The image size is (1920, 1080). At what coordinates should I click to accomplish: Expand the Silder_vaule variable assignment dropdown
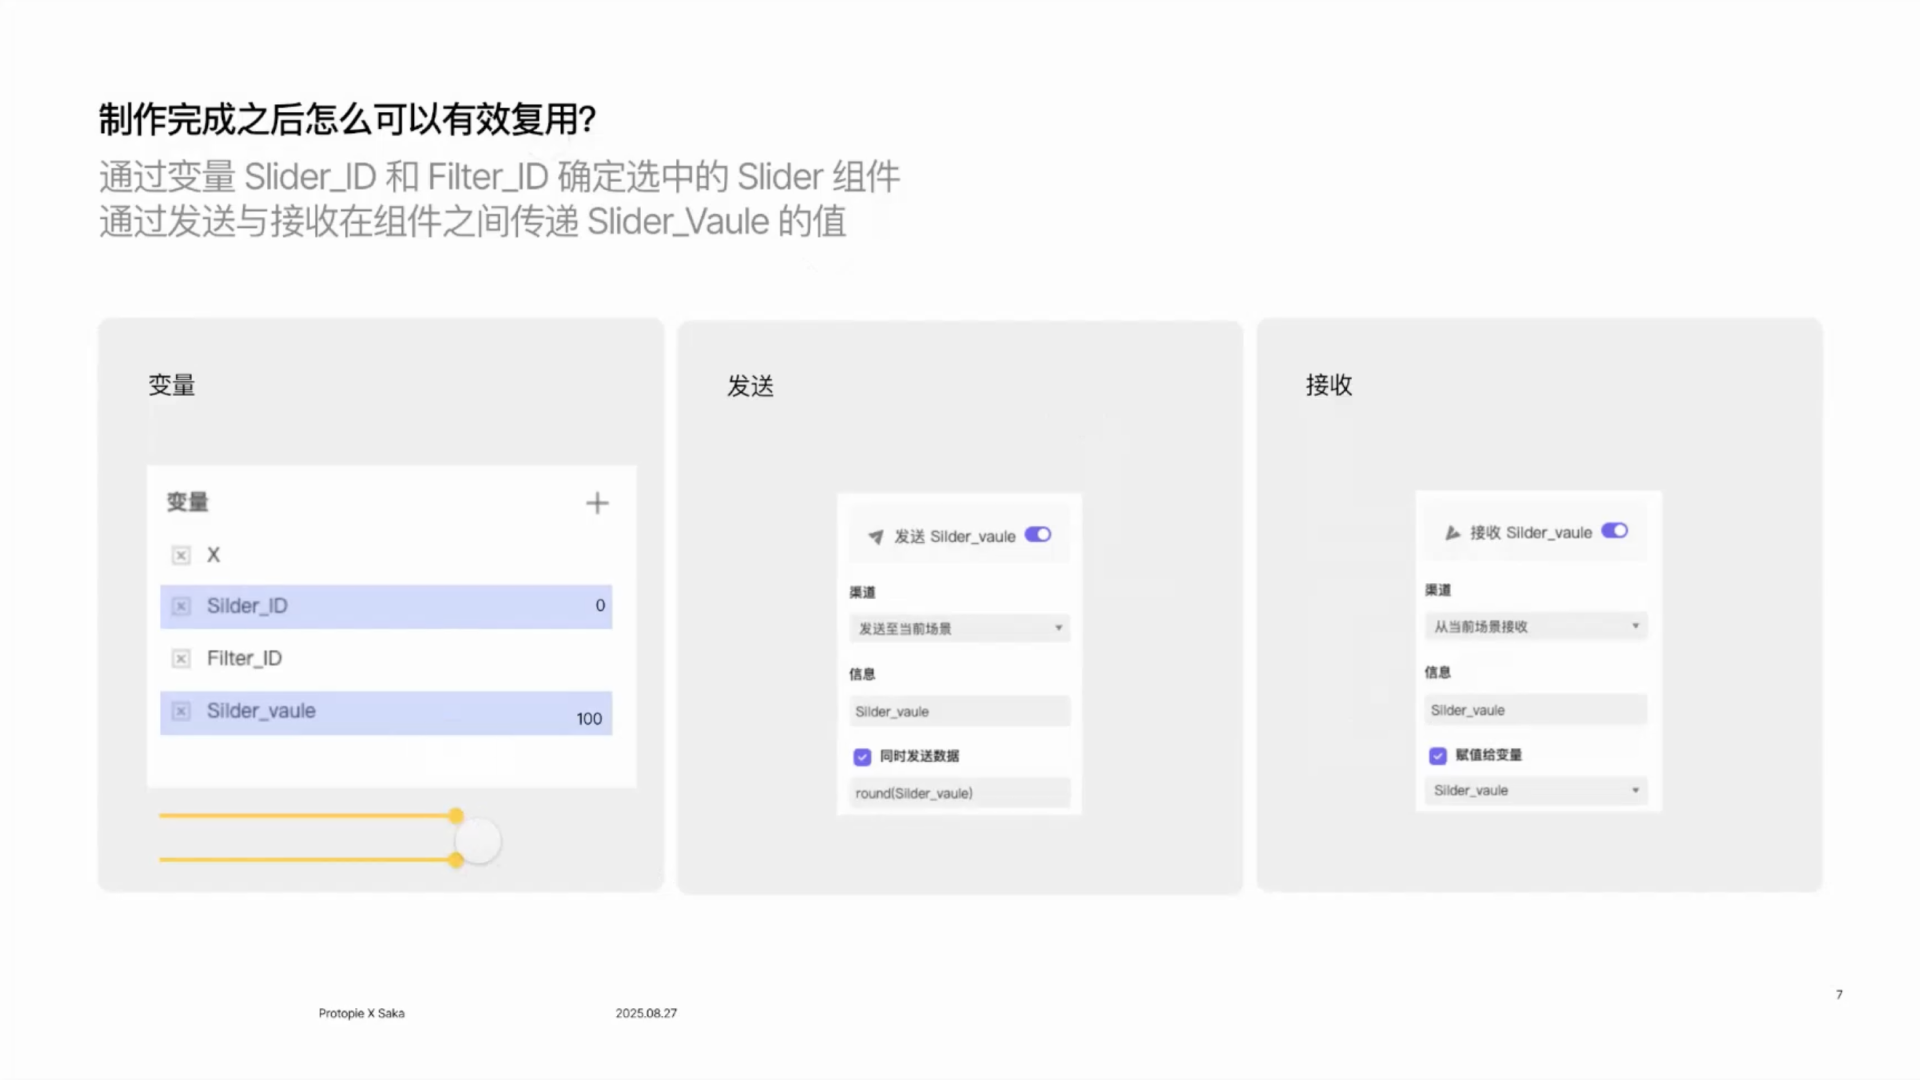click(1535, 790)
